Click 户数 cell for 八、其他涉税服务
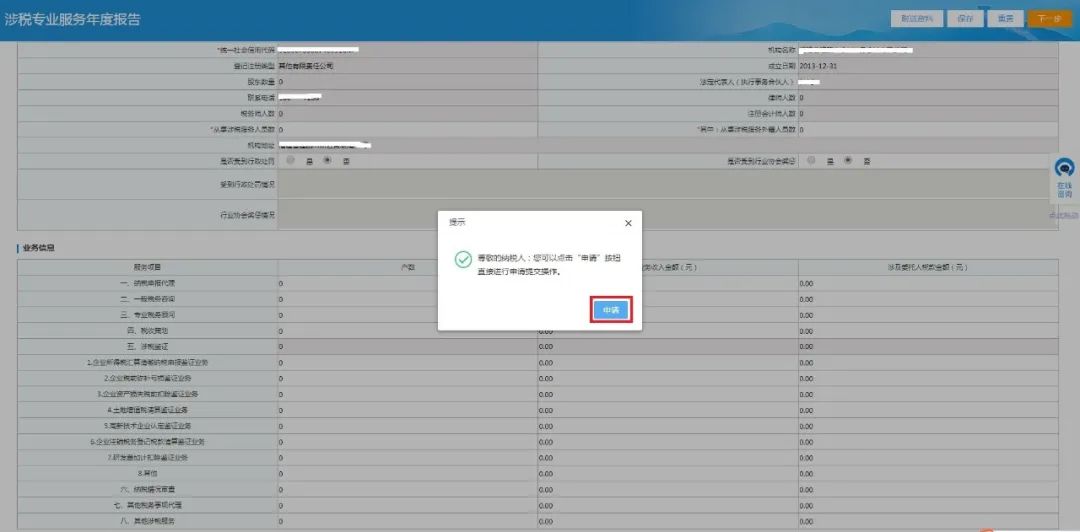The width and height of the screenshot is (1080, 532). tap(407, 522)
